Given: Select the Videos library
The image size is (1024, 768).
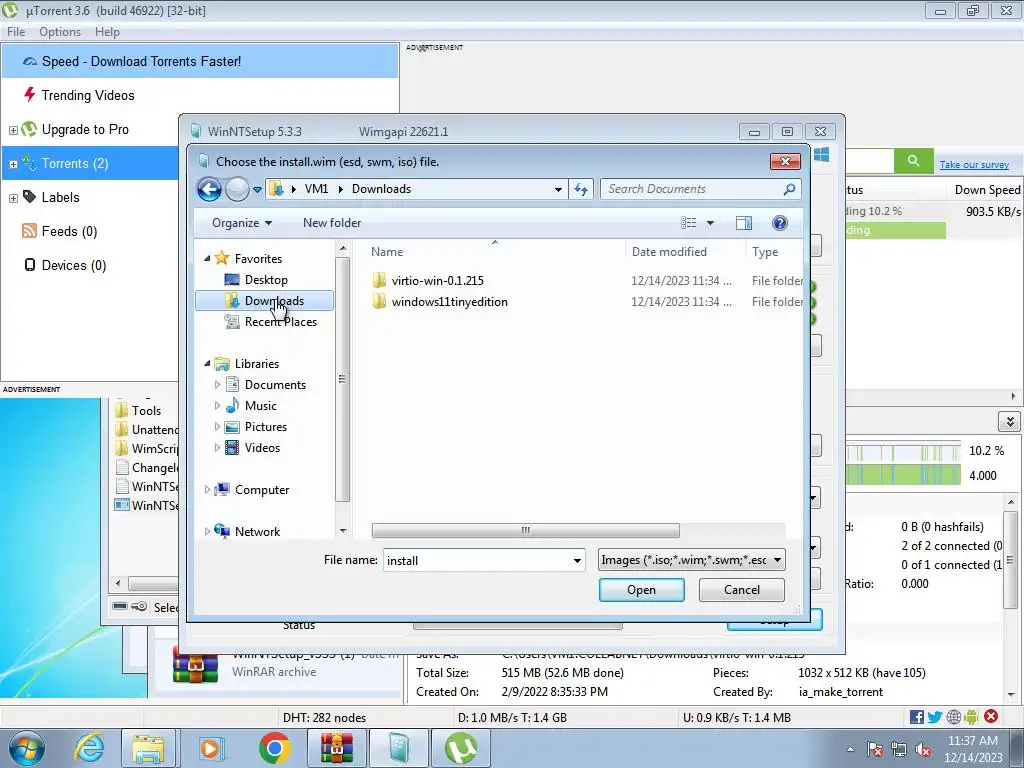Looking at the screenshot, I should click(262, 447).
